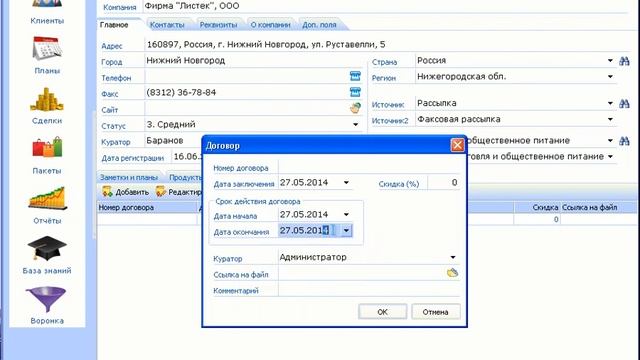Open the Дата начала date dropdown
The image size is (640, 360).
[346, 214]
